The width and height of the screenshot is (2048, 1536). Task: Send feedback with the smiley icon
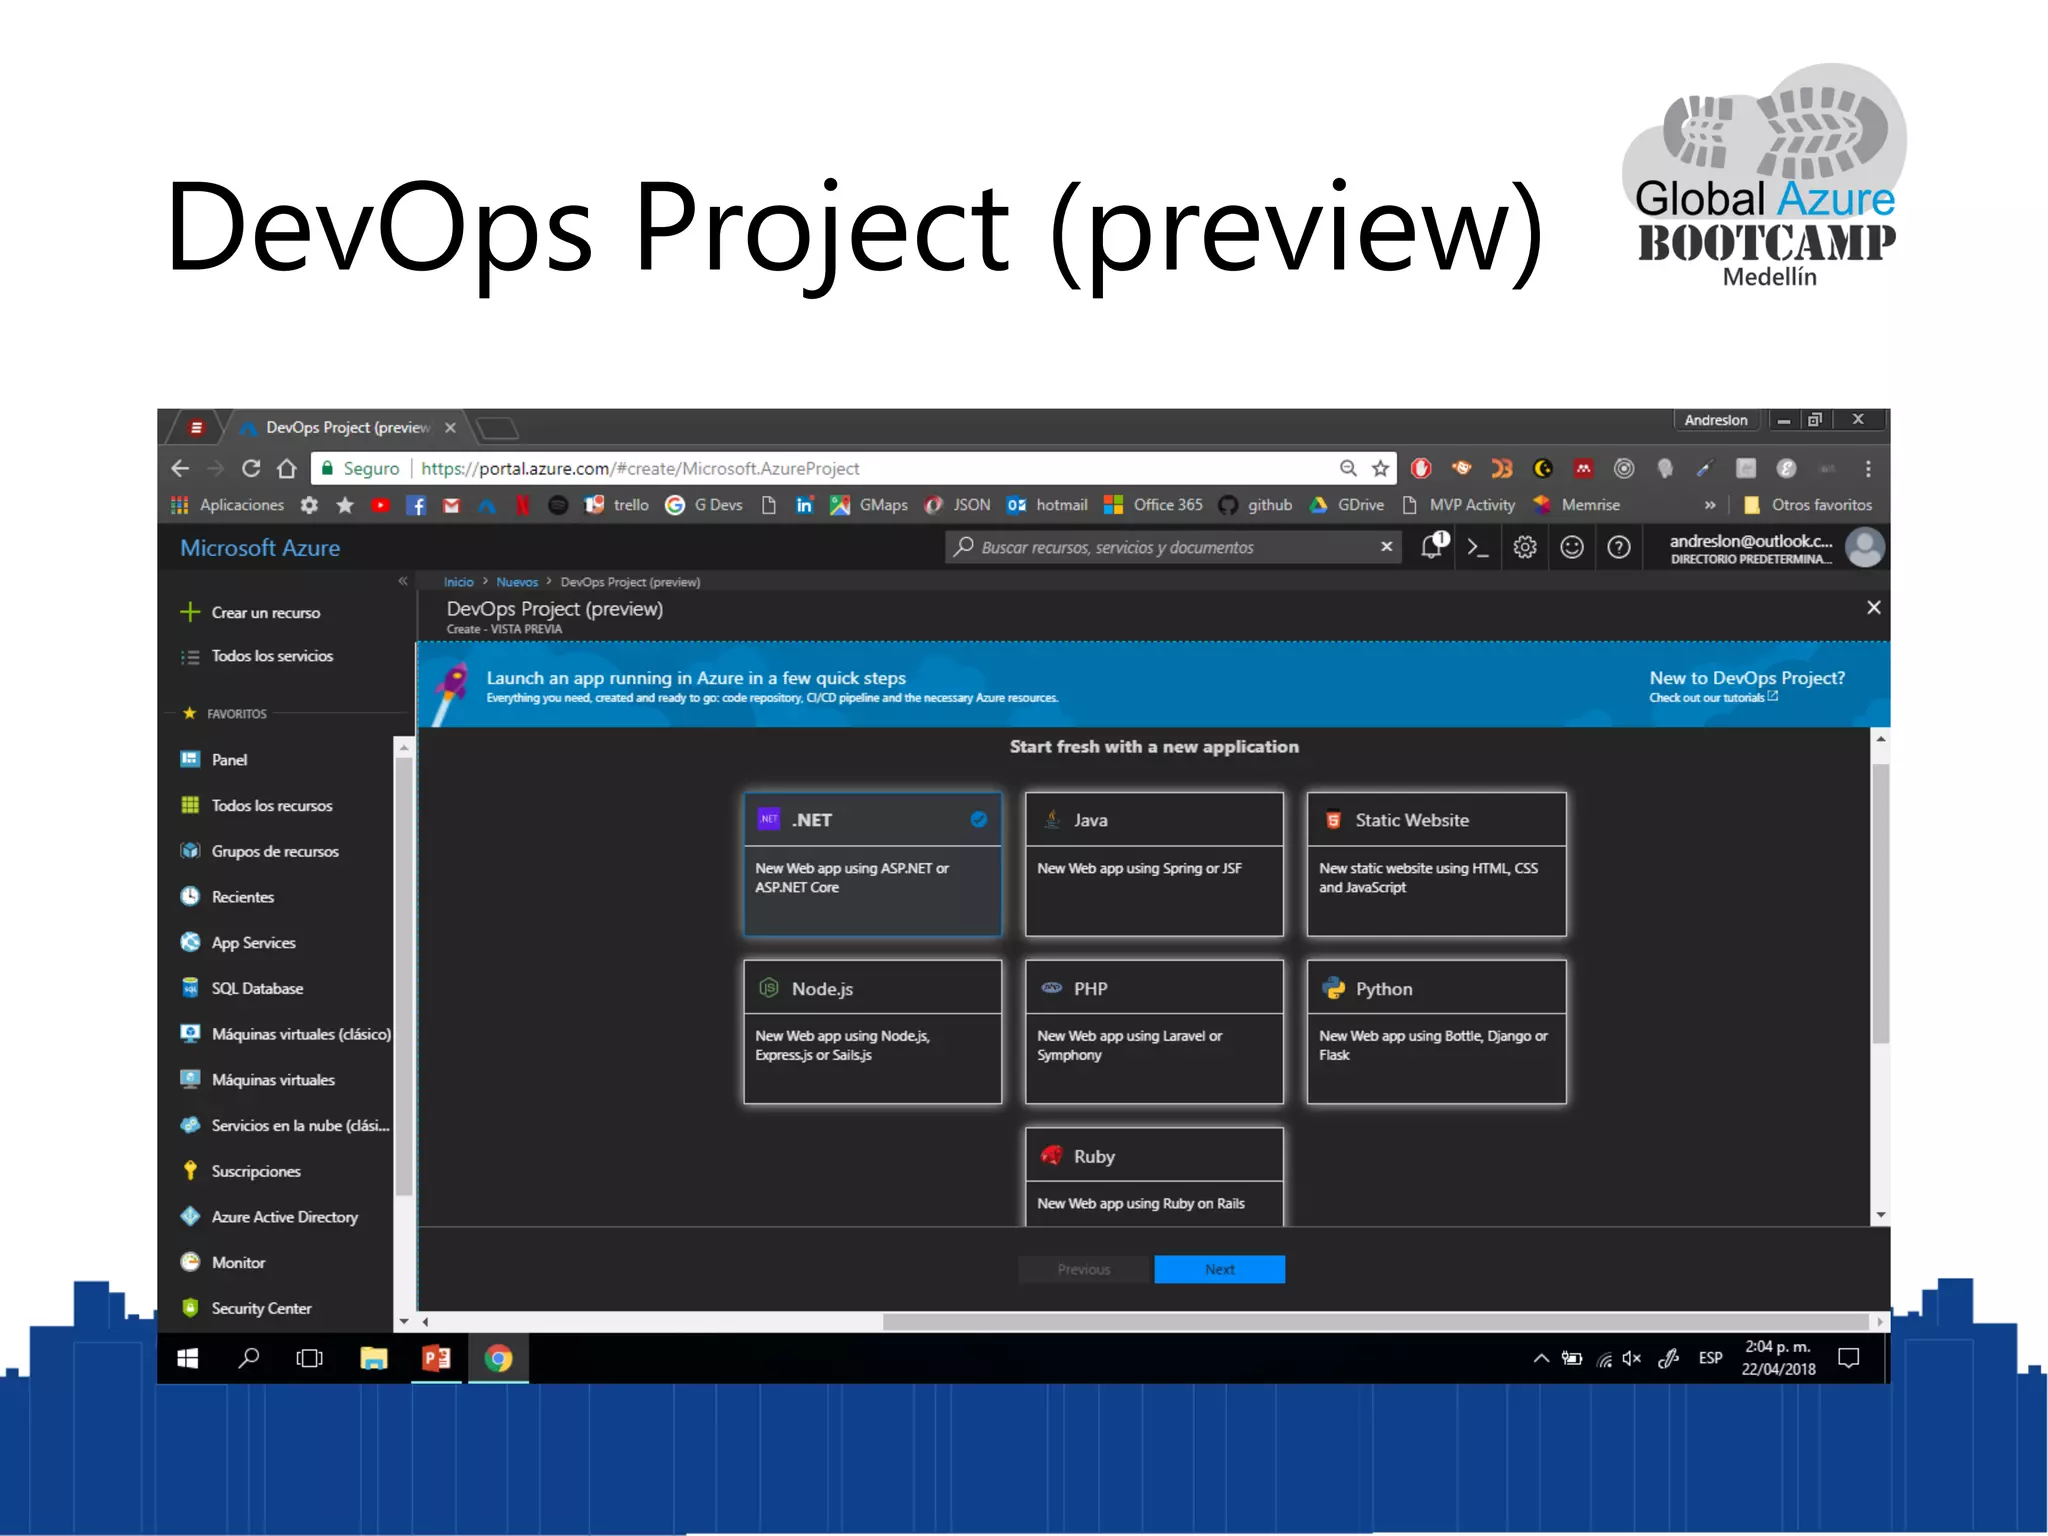(1572, 547)
